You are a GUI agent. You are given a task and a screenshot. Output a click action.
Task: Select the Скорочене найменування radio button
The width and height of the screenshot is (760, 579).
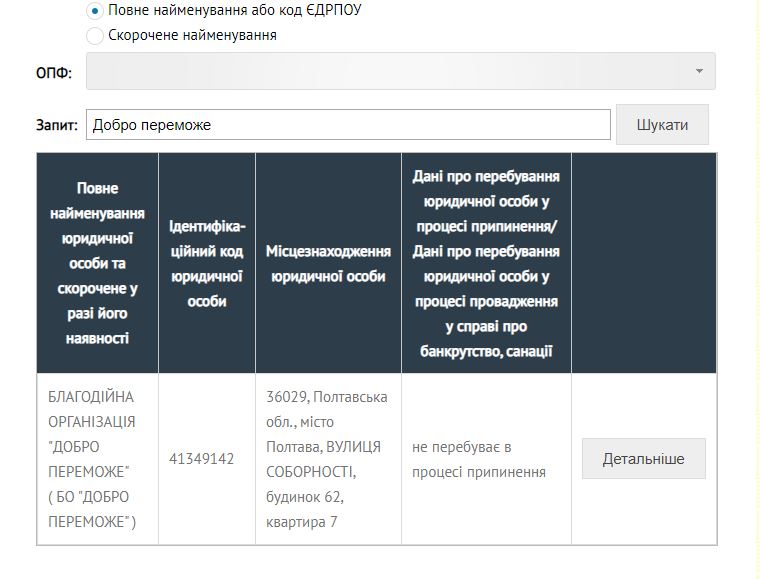(95, 36)
